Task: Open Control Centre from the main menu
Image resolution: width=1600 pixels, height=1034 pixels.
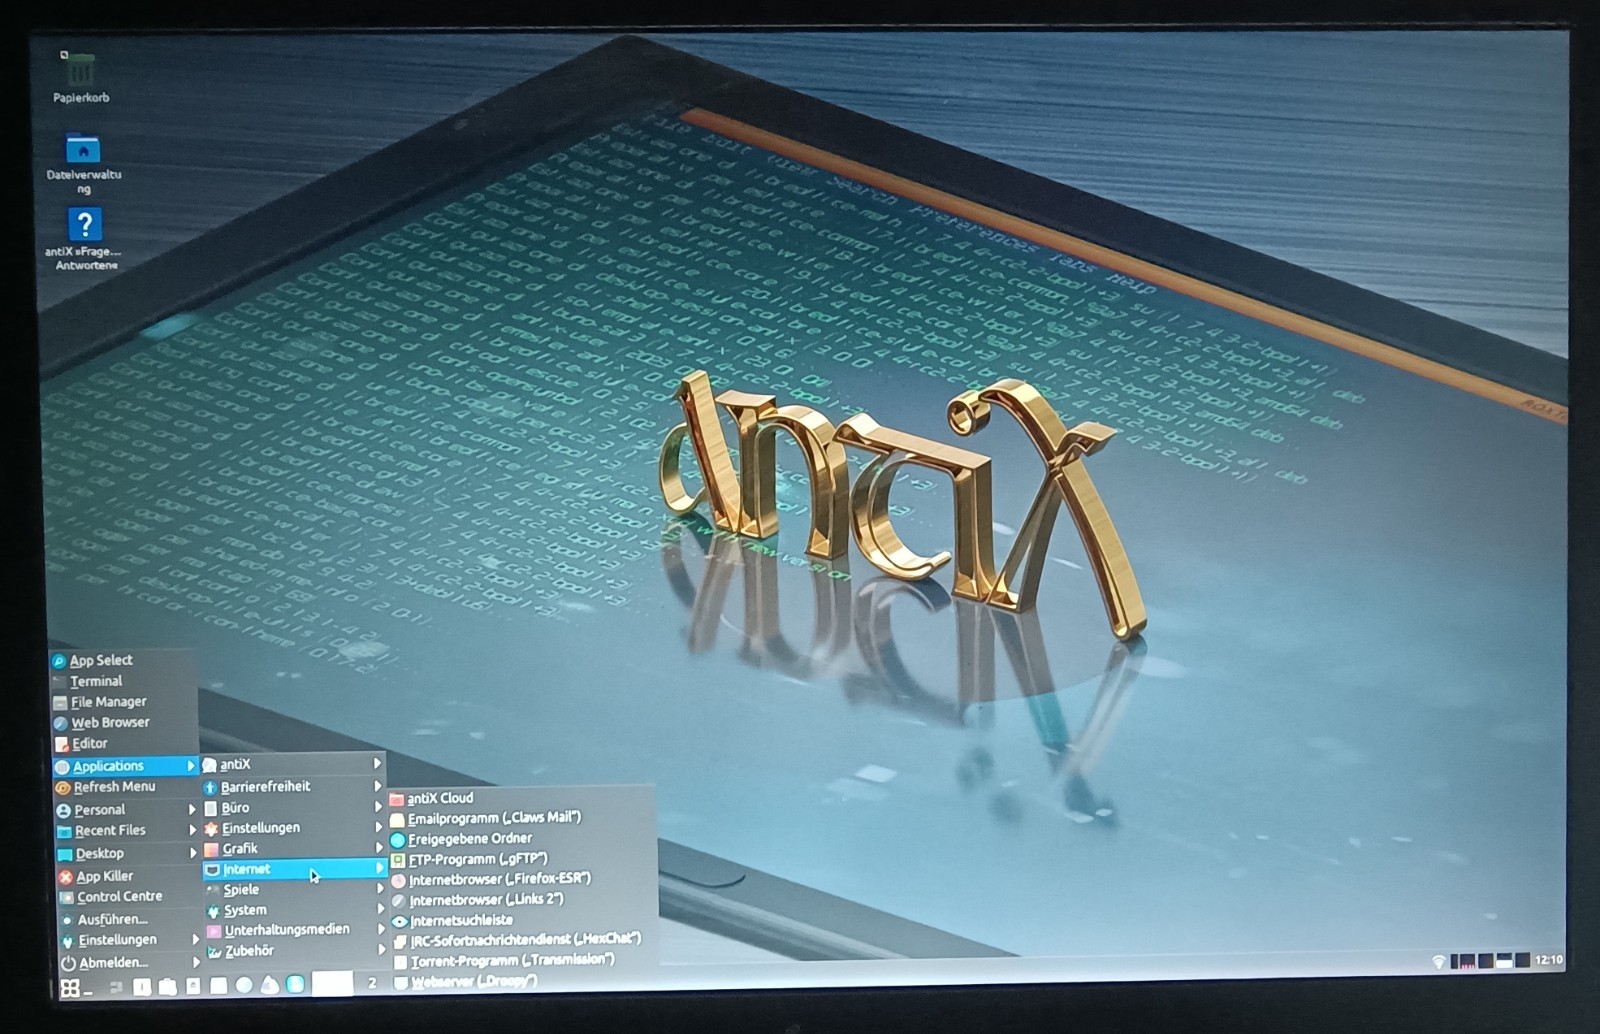Action: (127, 897)
